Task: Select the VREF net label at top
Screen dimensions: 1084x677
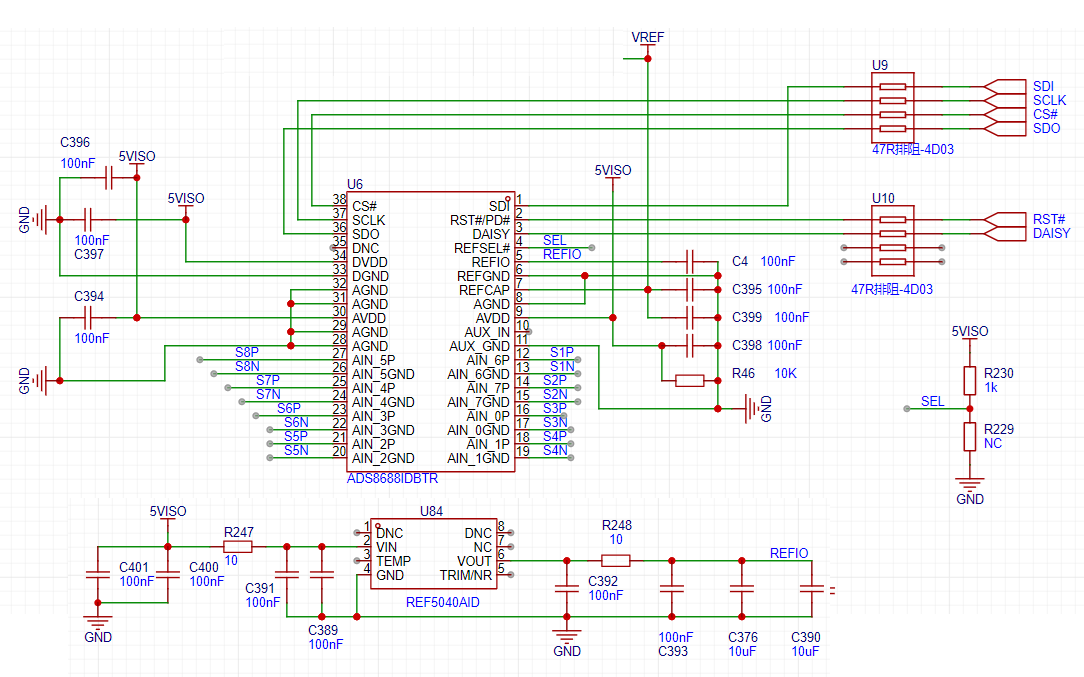Action: 647,37
